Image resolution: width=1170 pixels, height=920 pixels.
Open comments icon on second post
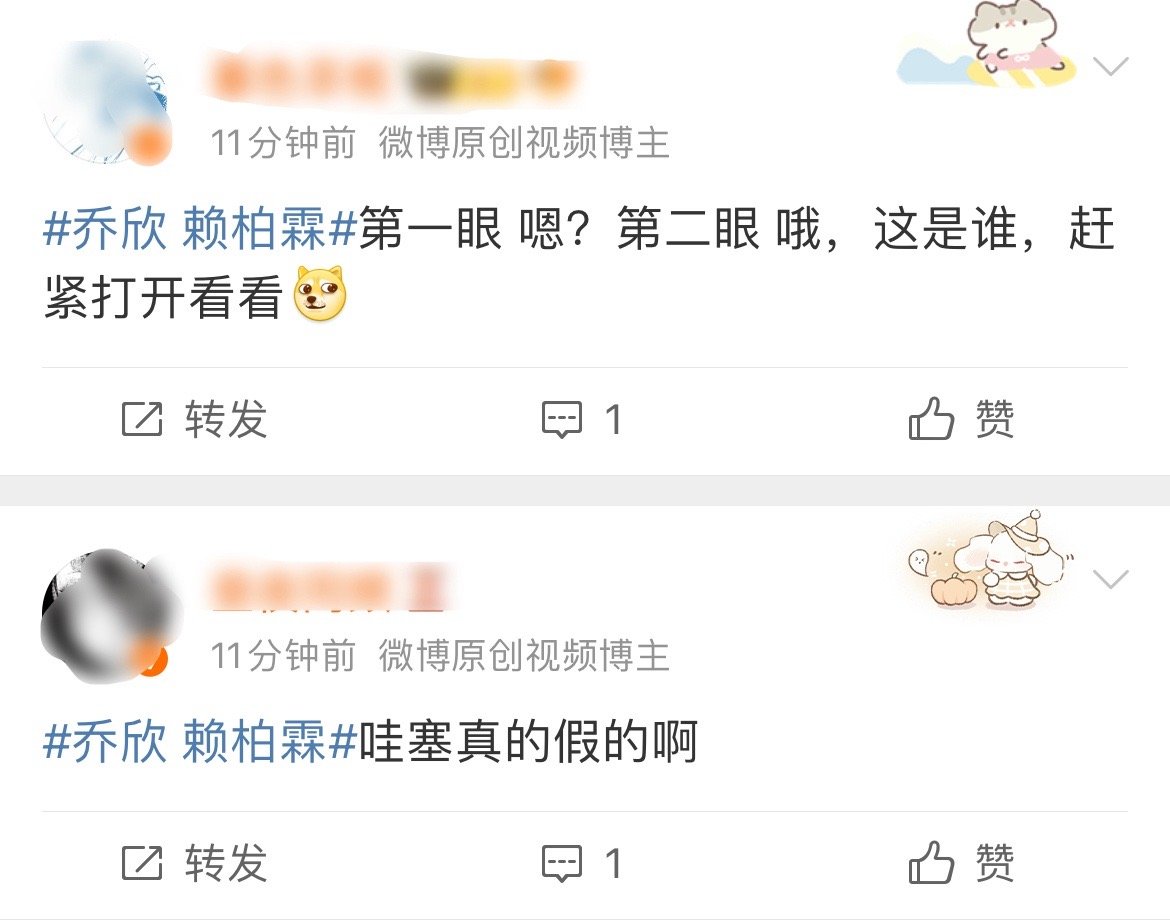tap(561, 863)
